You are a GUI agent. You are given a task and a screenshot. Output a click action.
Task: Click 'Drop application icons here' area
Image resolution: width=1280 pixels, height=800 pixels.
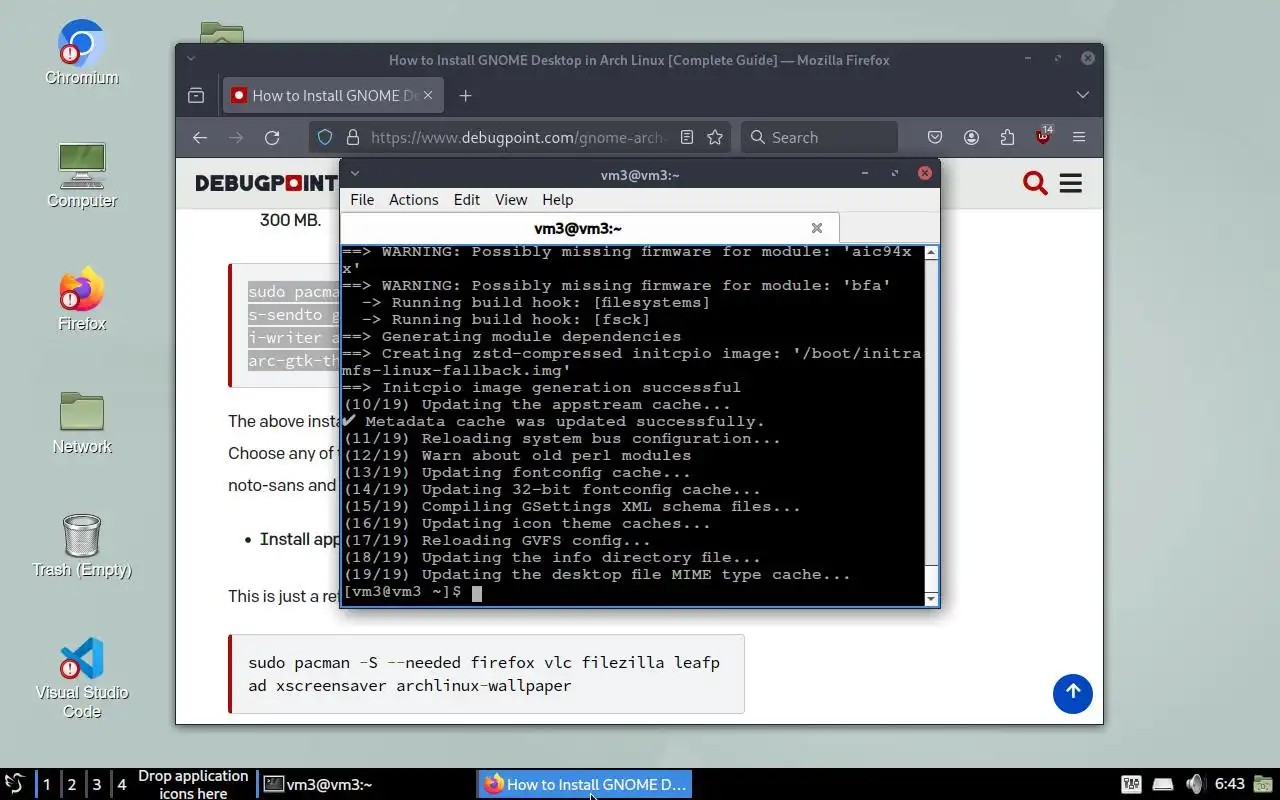click(193, 784)
